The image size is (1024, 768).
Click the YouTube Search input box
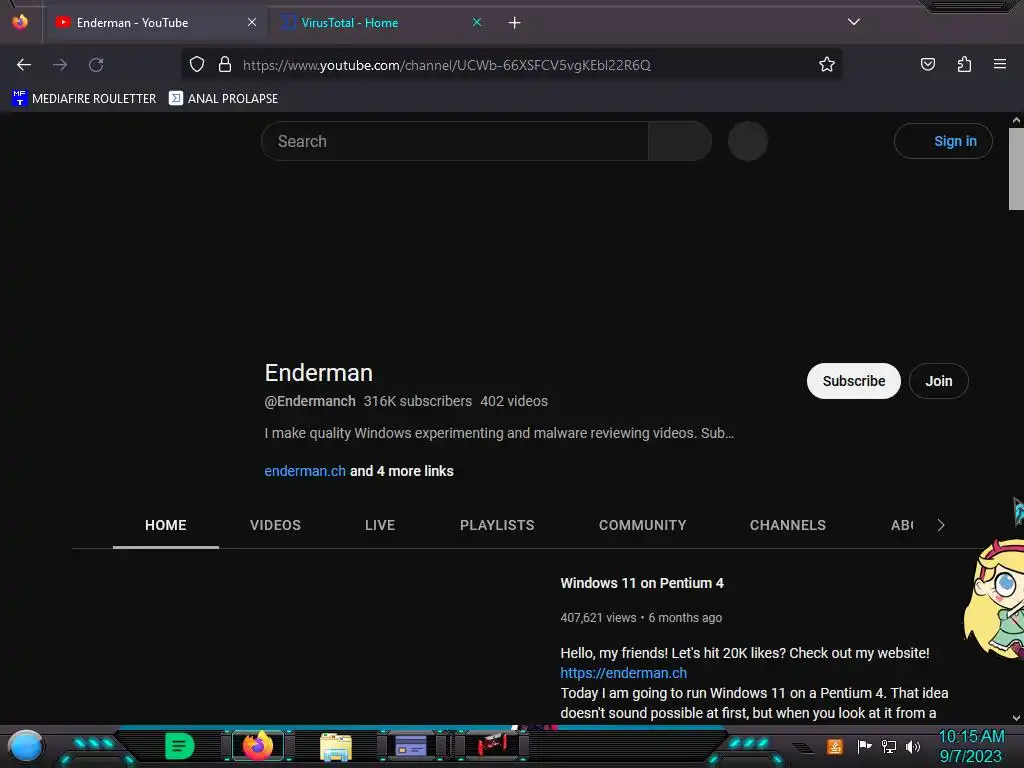tap(455, 141)
